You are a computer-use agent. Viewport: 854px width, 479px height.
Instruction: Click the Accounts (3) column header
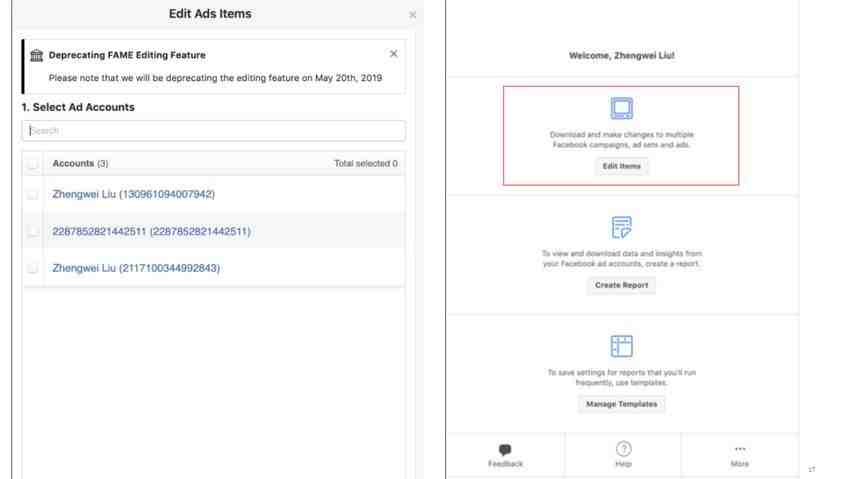80,163
